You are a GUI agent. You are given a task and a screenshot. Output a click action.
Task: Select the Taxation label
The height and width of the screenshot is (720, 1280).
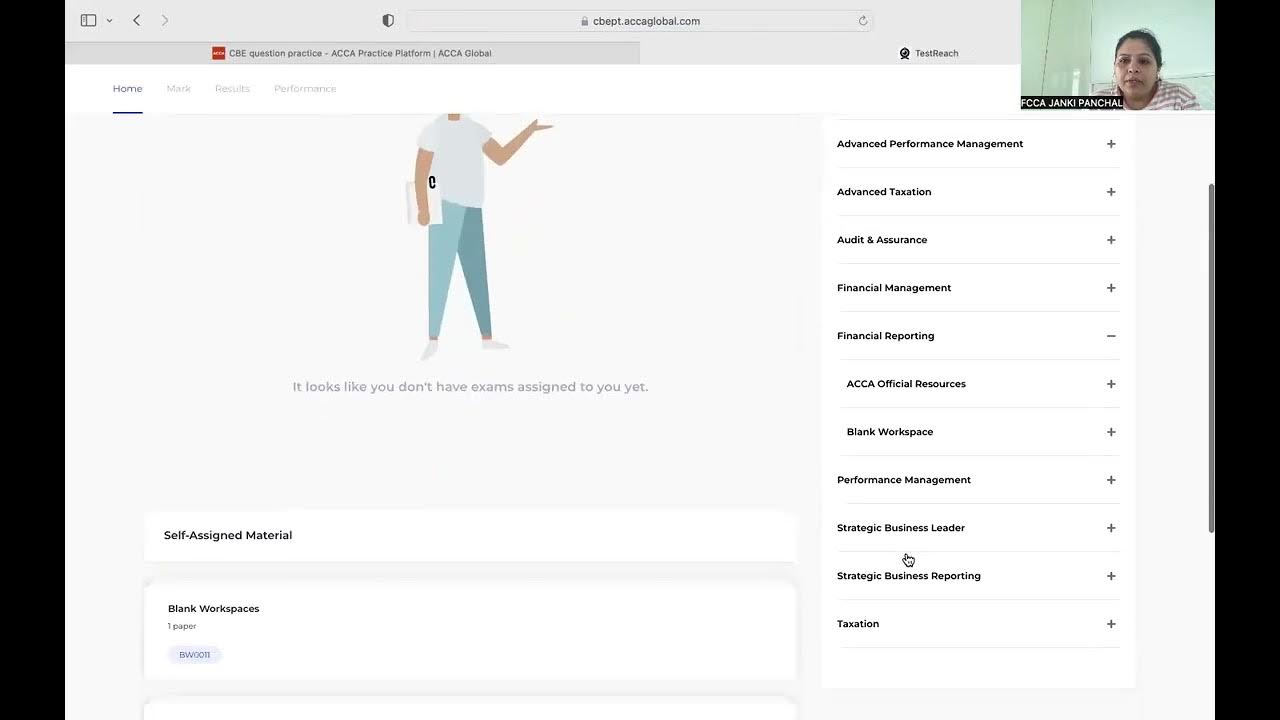click(x=858, y=624)
